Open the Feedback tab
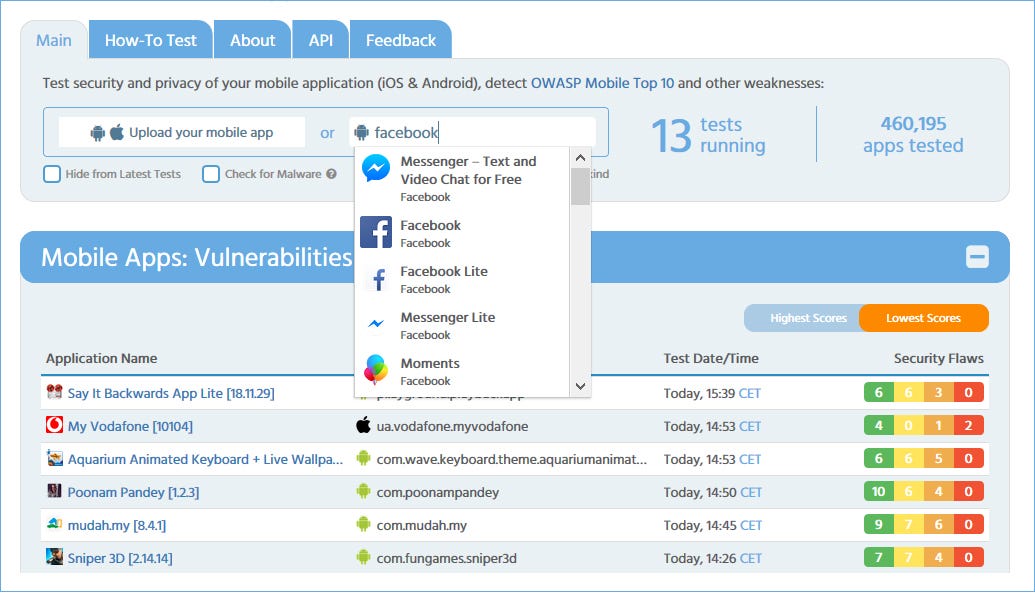Screen dimensions: 1035x593 point(401,40)
